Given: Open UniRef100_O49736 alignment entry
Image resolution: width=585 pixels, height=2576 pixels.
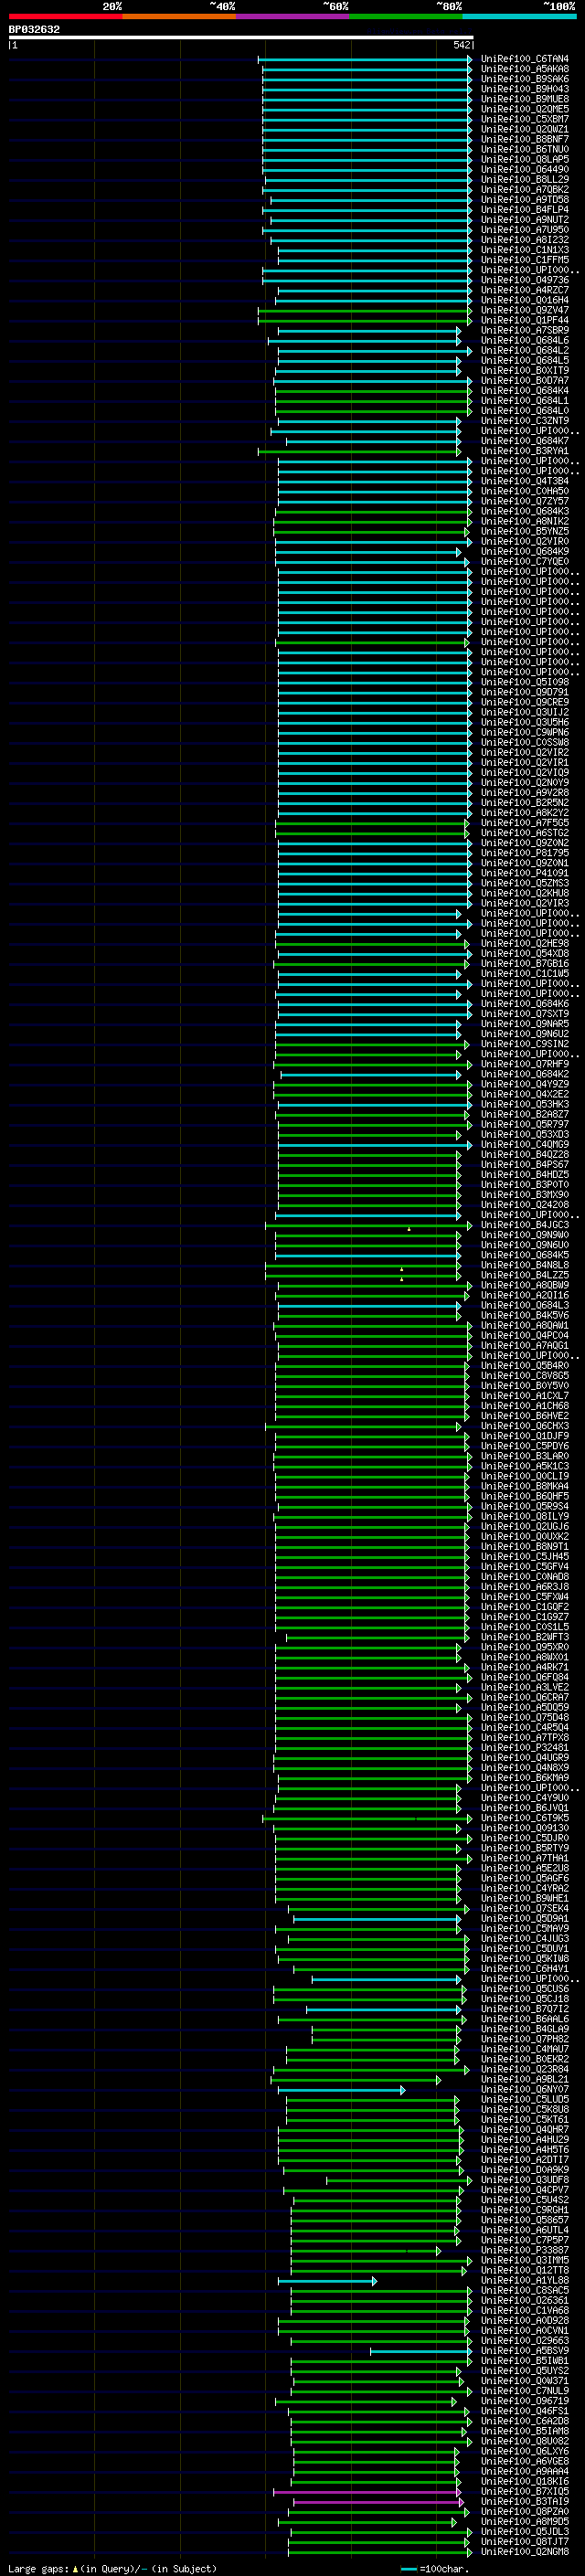Looking at the screenshot, I should 525,281.
